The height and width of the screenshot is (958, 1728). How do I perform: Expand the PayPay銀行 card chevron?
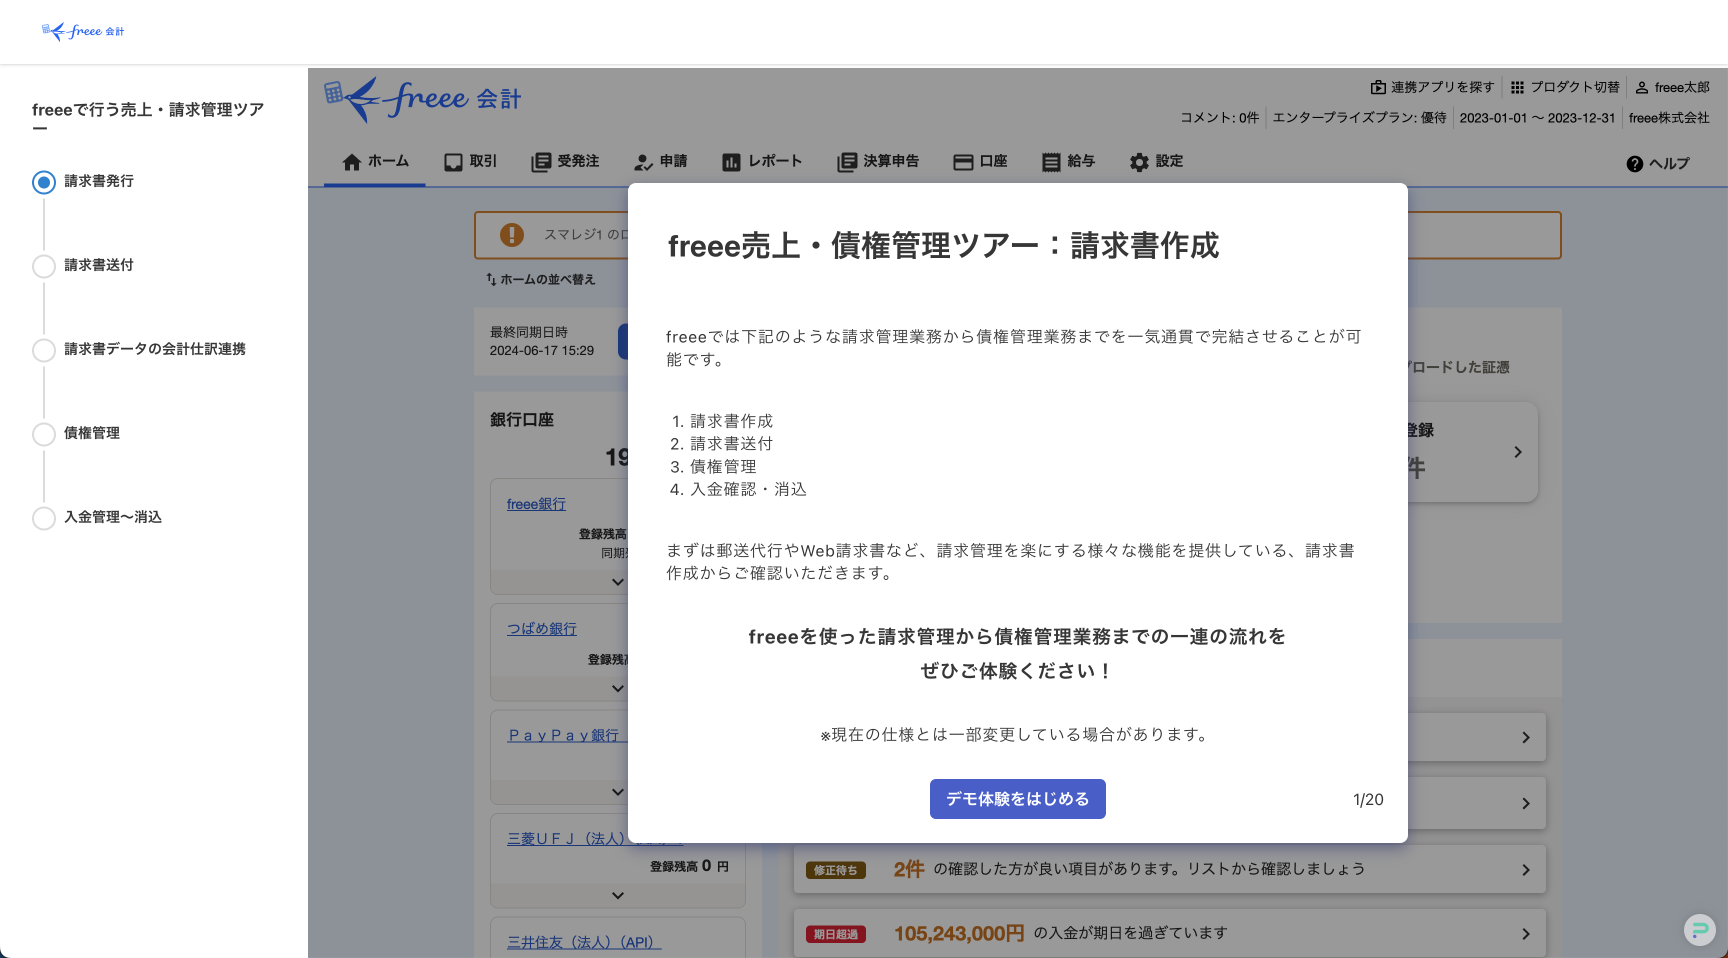[617, 792]
